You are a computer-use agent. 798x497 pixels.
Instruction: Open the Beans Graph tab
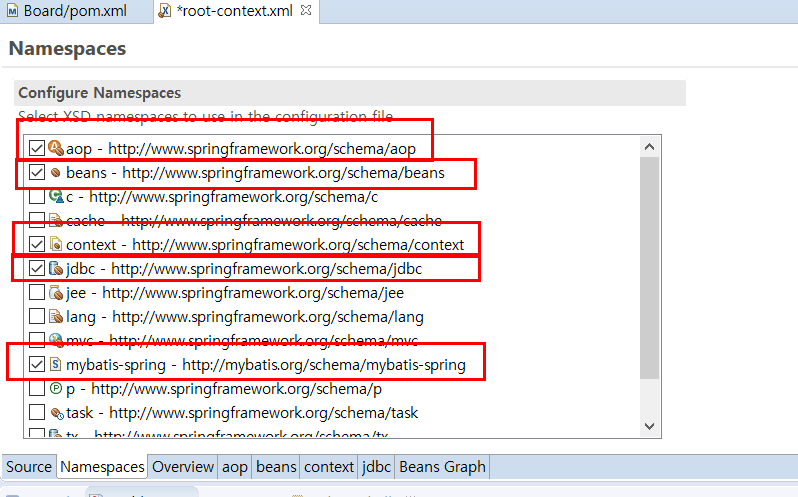point(442,466)
